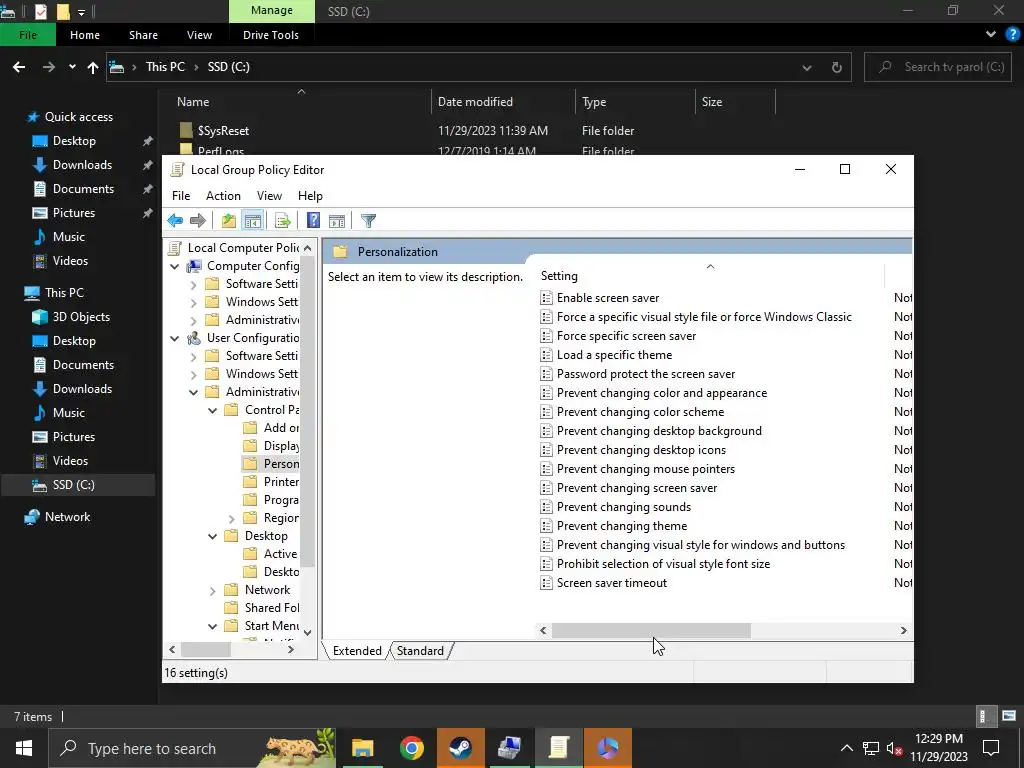Screen dimensions: 1024x768
Task: Switch to the Extended tab
Action: tap(357, 651)
